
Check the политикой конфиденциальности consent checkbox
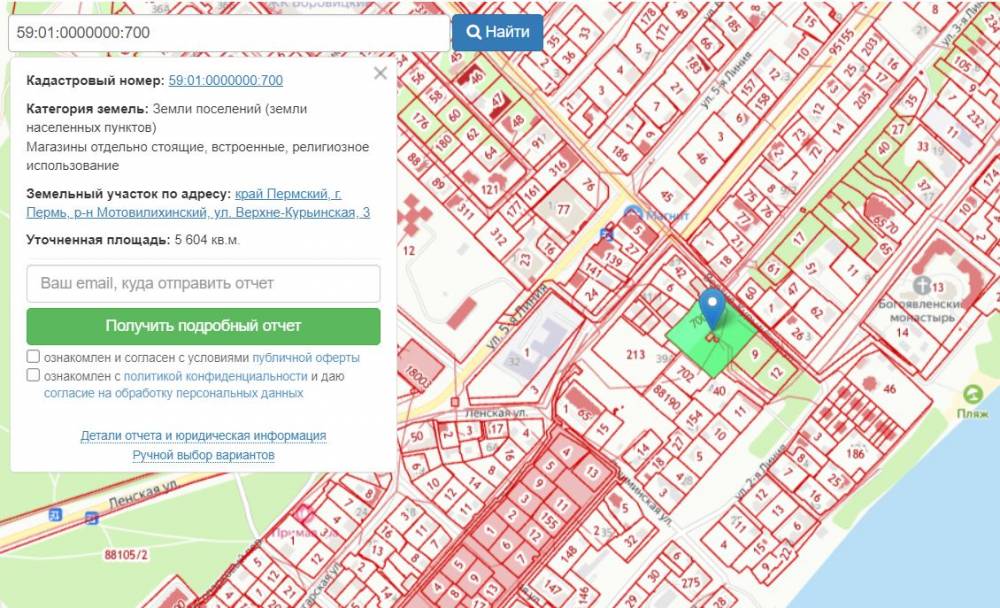coord(34,376)
